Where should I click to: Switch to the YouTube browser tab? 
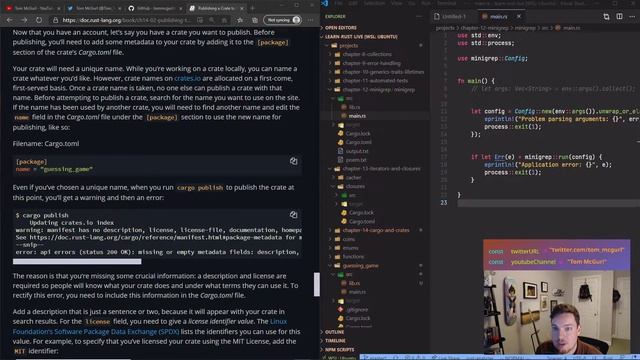pos(32,8)
